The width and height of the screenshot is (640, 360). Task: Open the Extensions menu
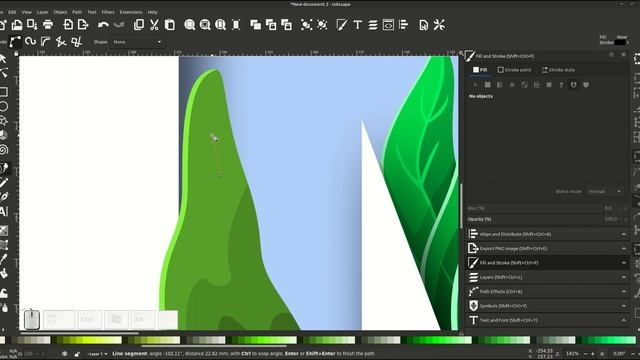point(131,12)
